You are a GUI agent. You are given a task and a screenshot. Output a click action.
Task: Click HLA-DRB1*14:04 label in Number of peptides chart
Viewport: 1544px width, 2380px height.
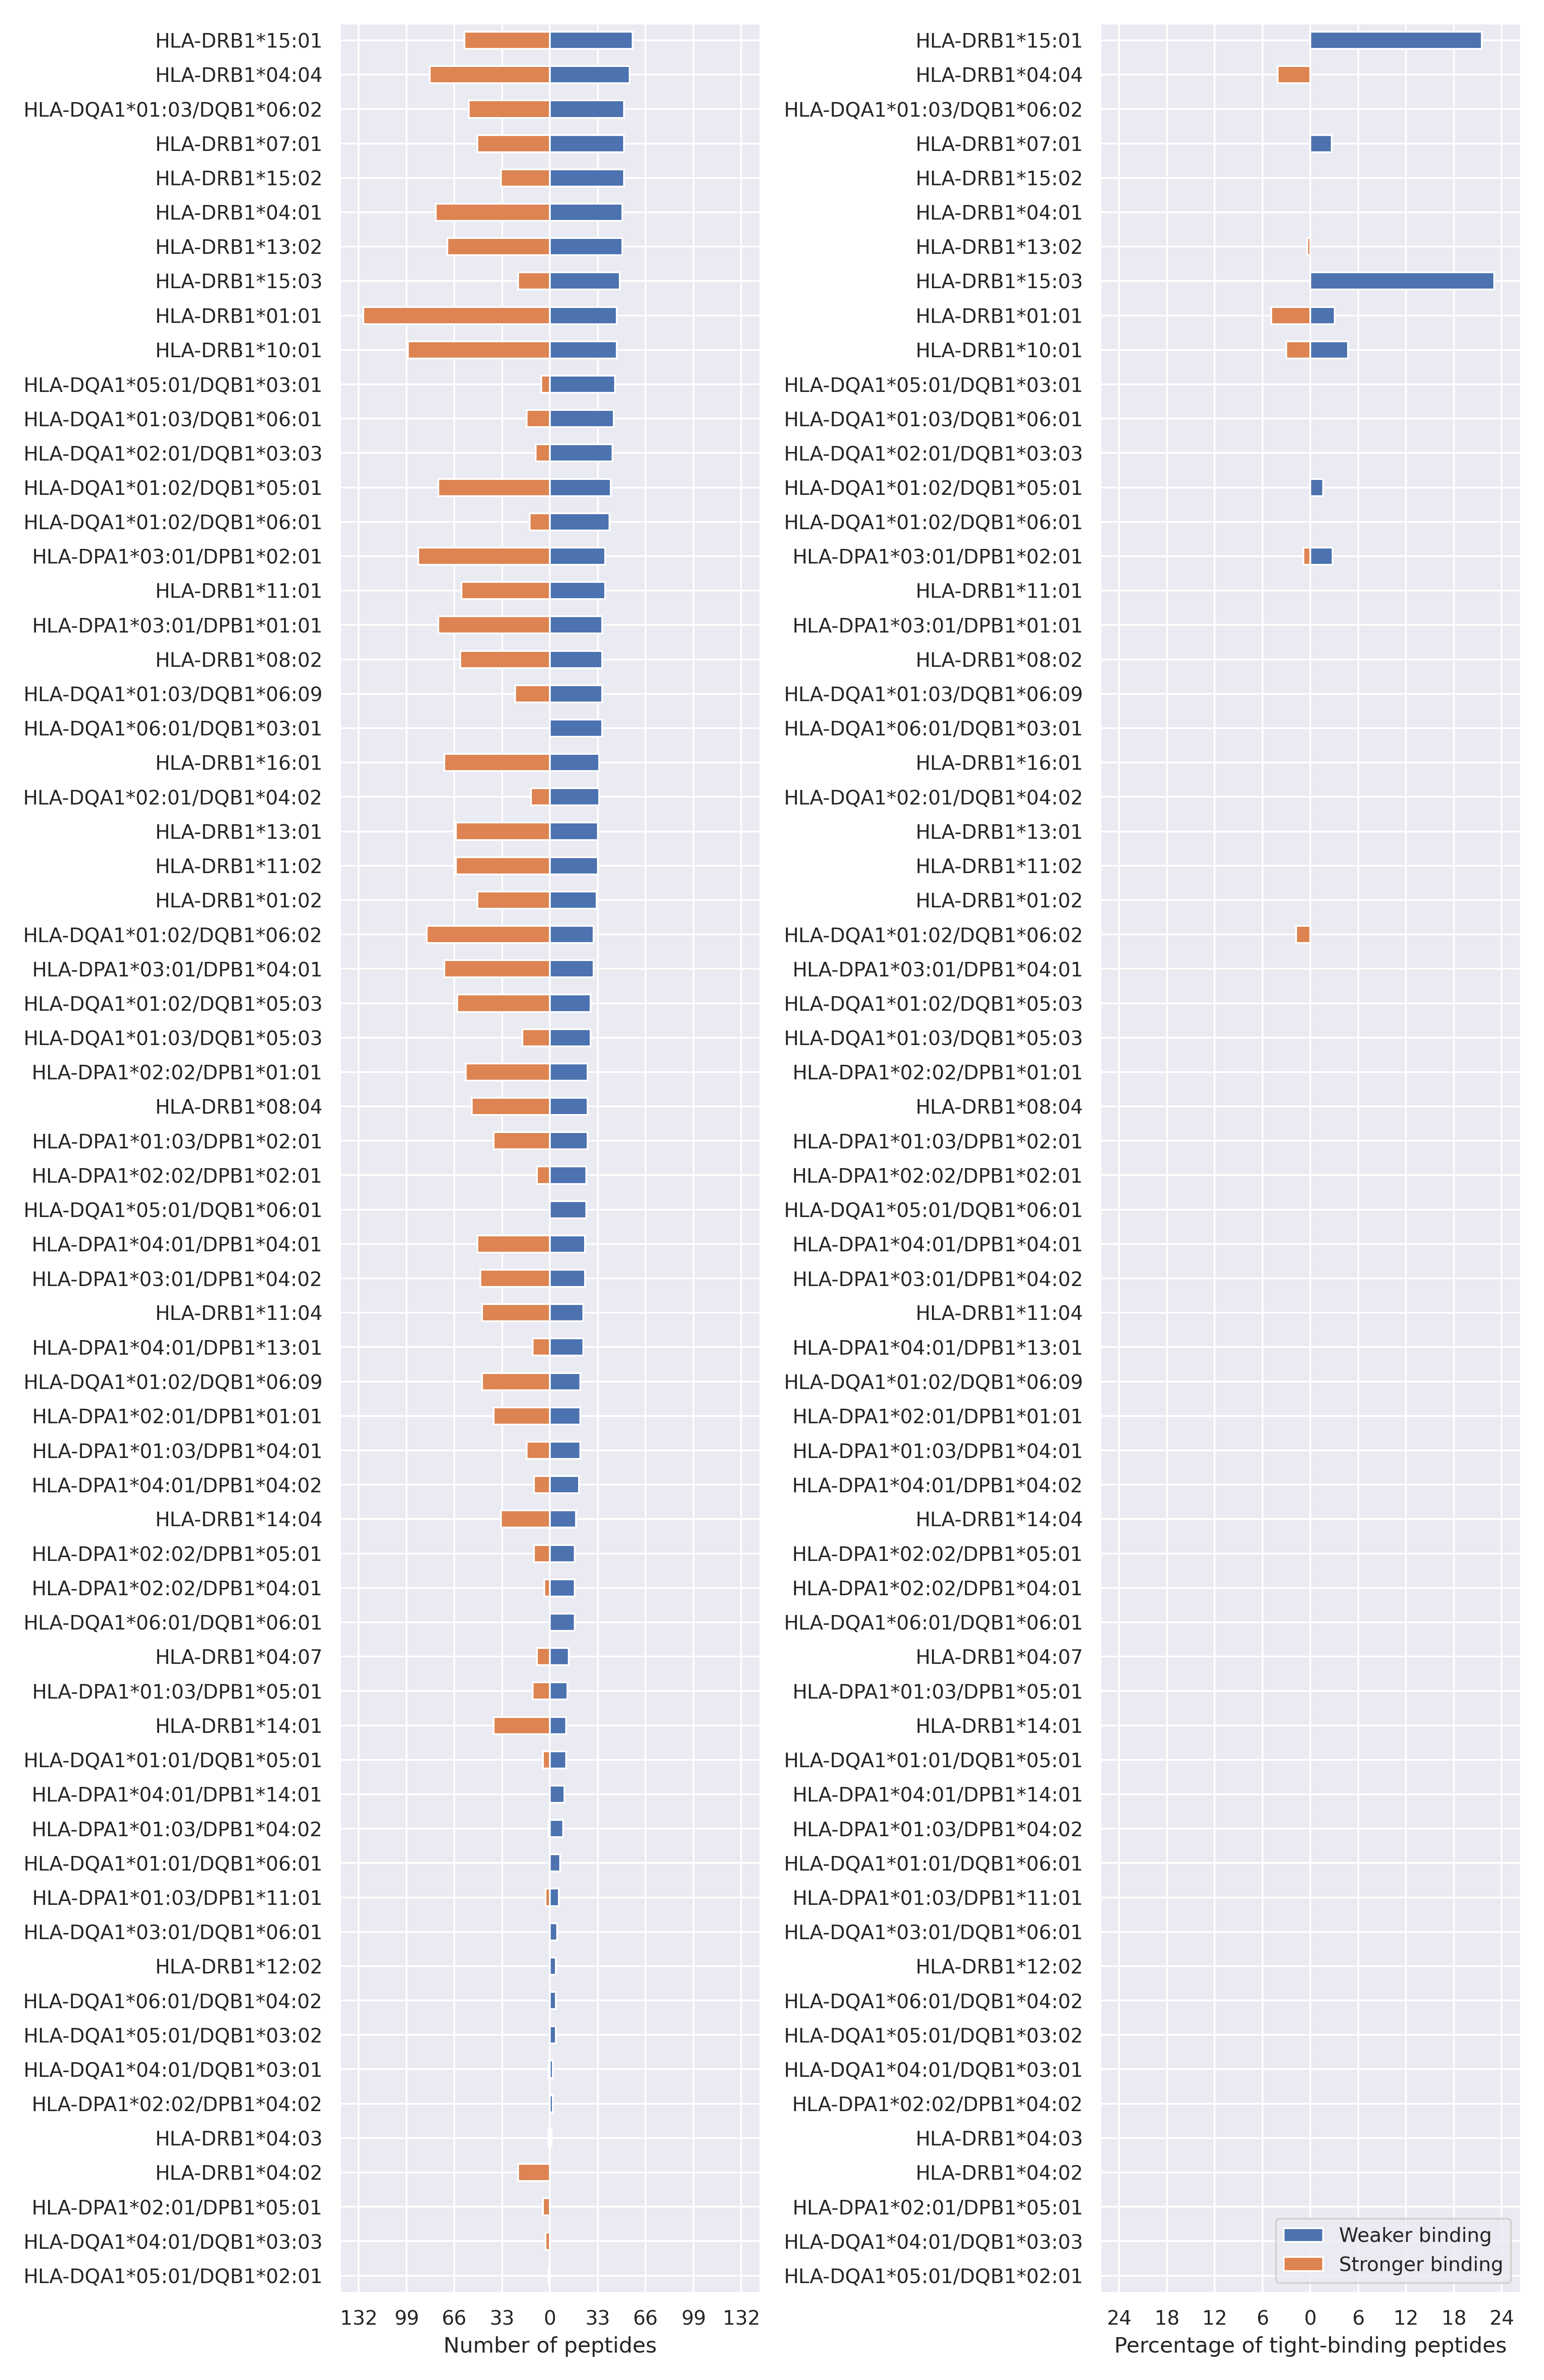238,1519
